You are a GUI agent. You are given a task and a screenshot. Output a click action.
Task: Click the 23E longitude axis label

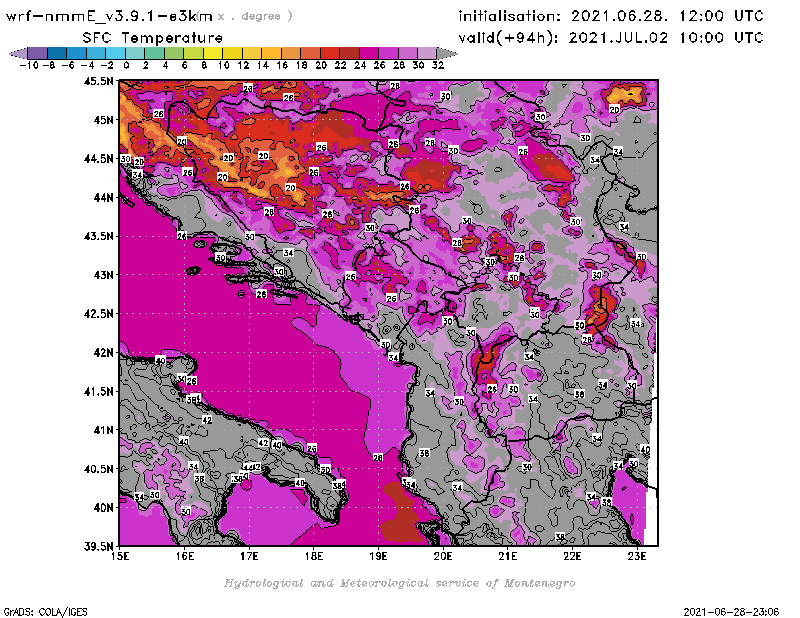coord(637,556)
